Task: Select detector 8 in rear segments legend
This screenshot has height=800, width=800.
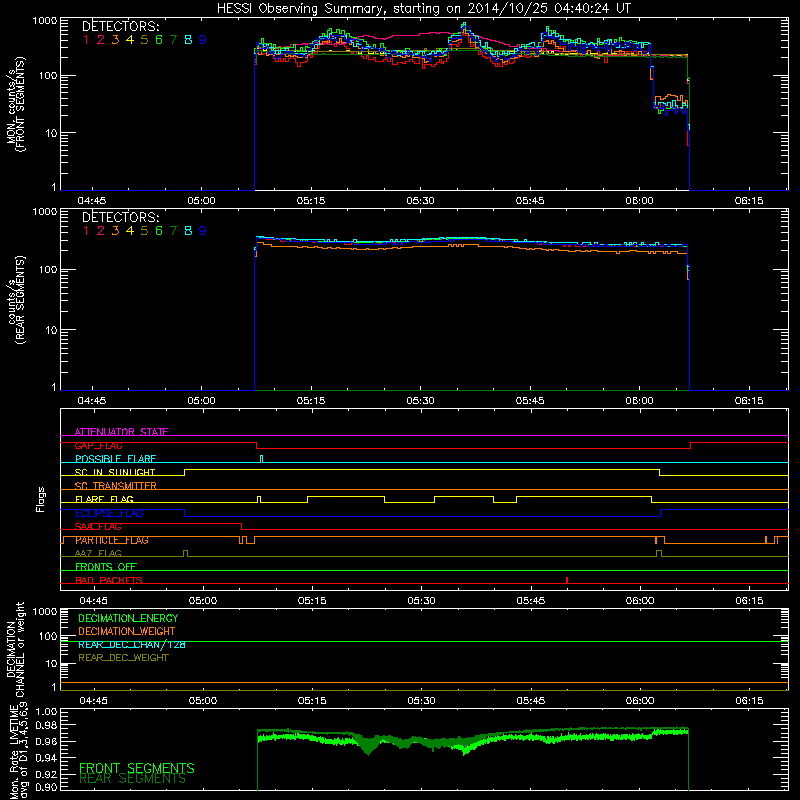Action: click(x=188, y=231)
